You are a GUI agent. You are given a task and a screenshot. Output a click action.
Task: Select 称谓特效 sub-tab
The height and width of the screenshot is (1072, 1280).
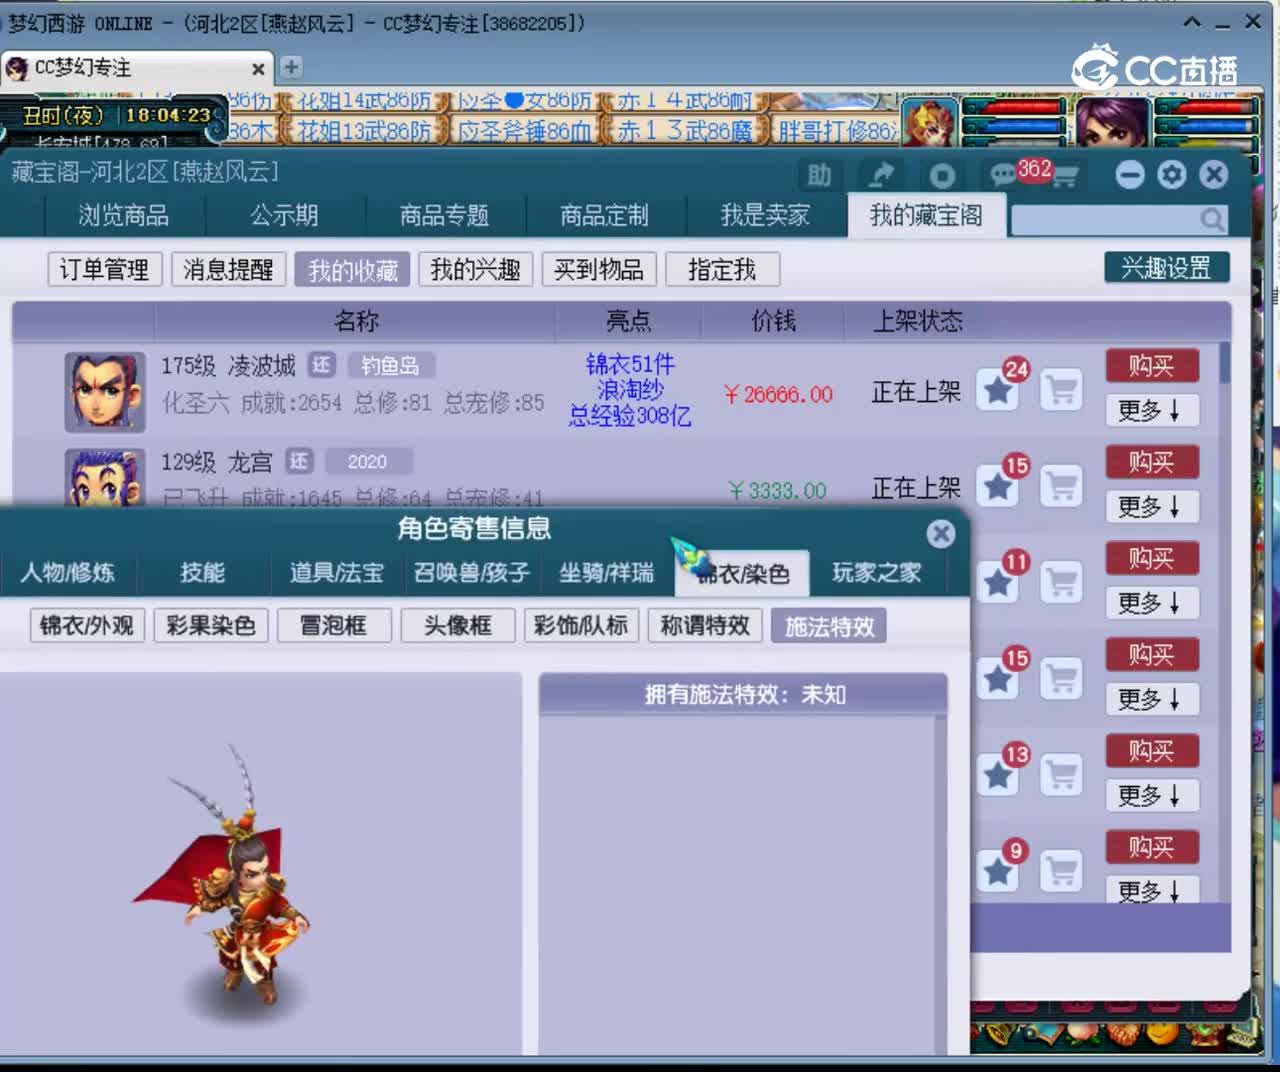(705, 626)
